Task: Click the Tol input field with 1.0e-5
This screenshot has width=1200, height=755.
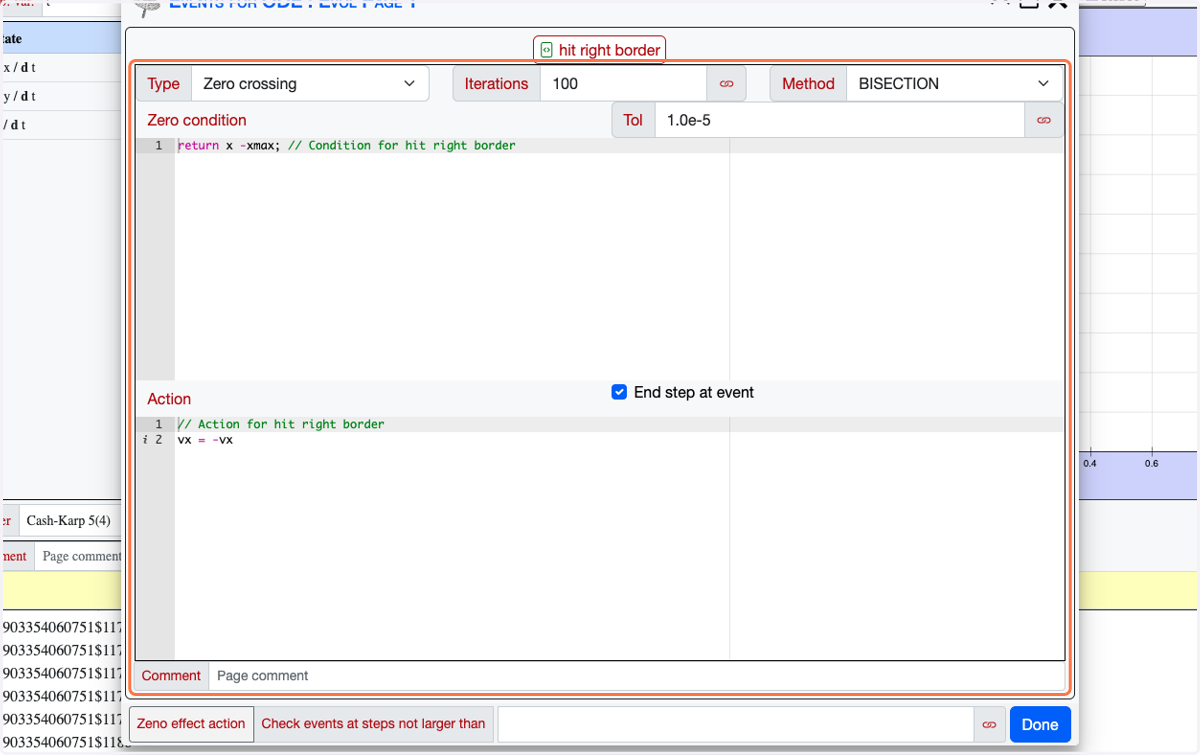Action: coord(840,120)
